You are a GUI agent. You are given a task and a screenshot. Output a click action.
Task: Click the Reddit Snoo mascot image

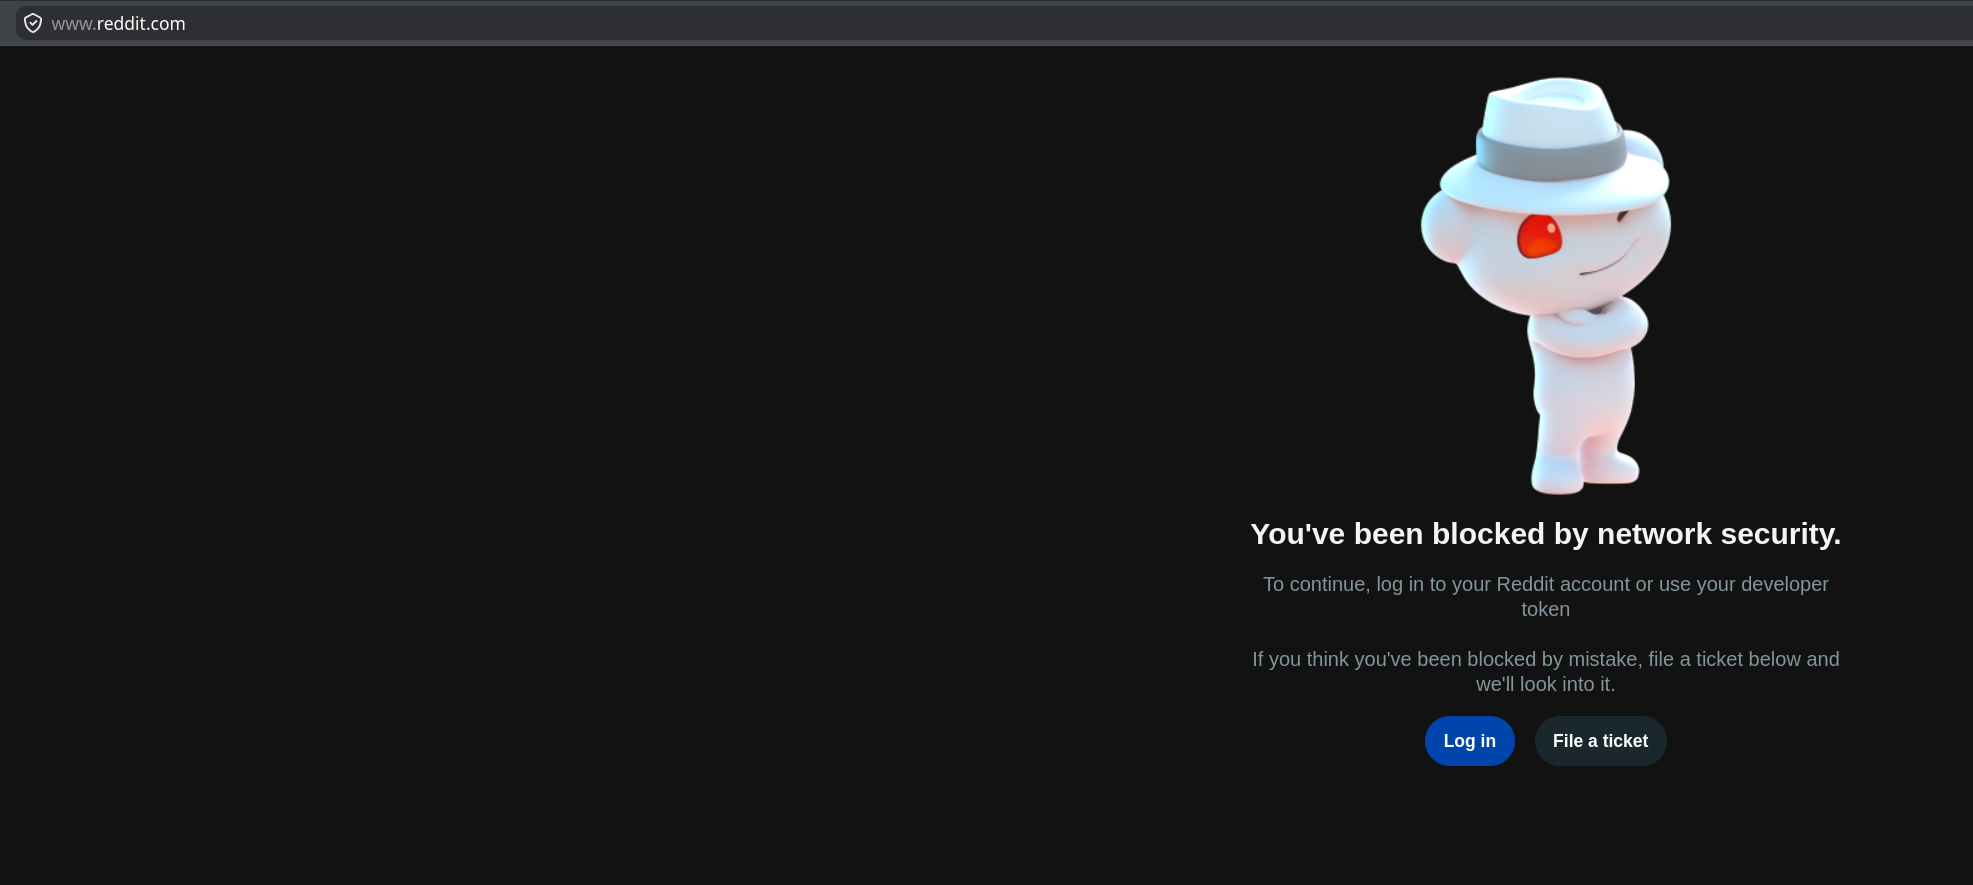(1546, 286)
